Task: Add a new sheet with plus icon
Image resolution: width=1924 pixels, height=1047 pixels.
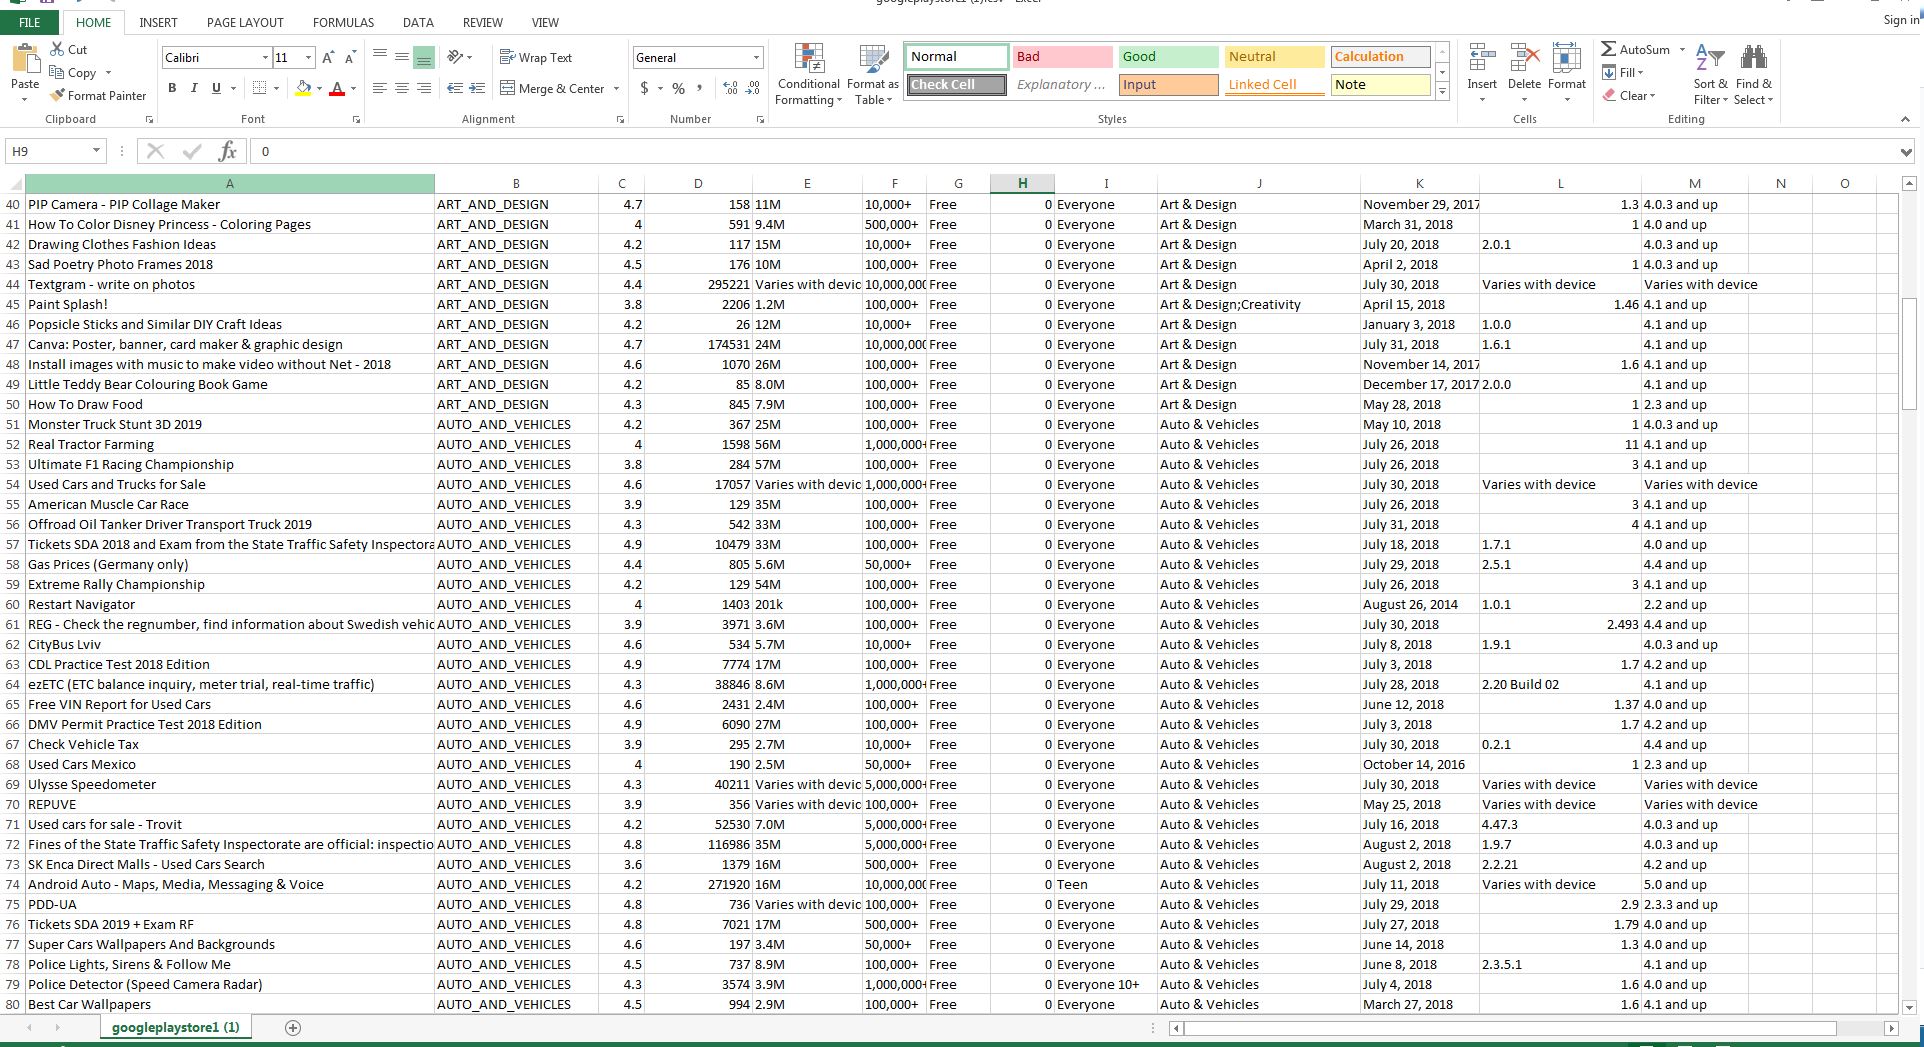Action: [293, 1027]
